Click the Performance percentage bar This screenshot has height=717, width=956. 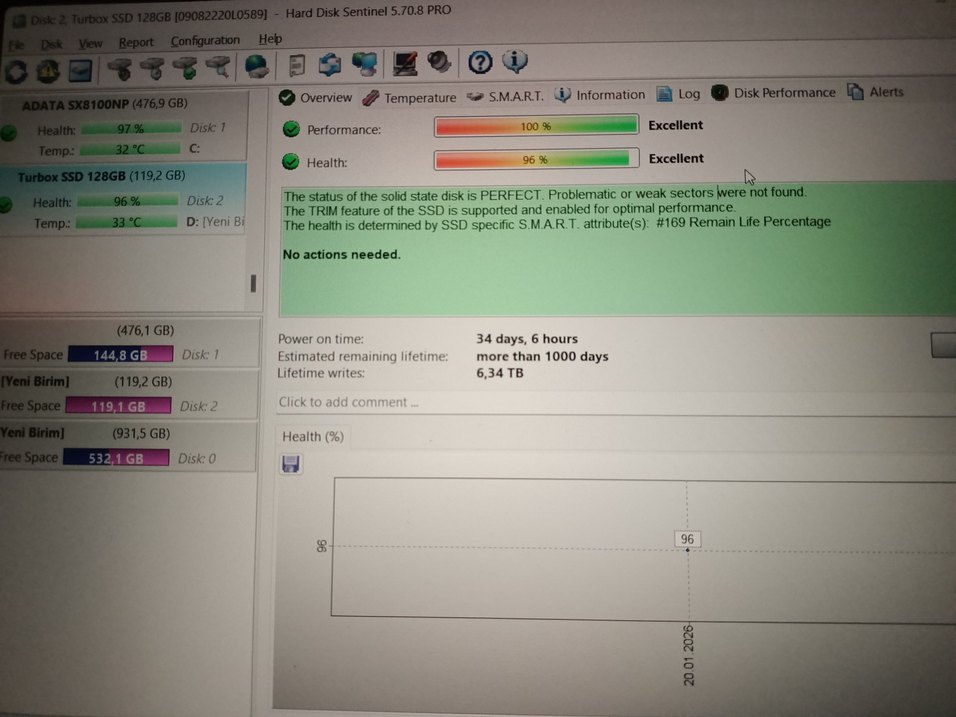[536, 125]
